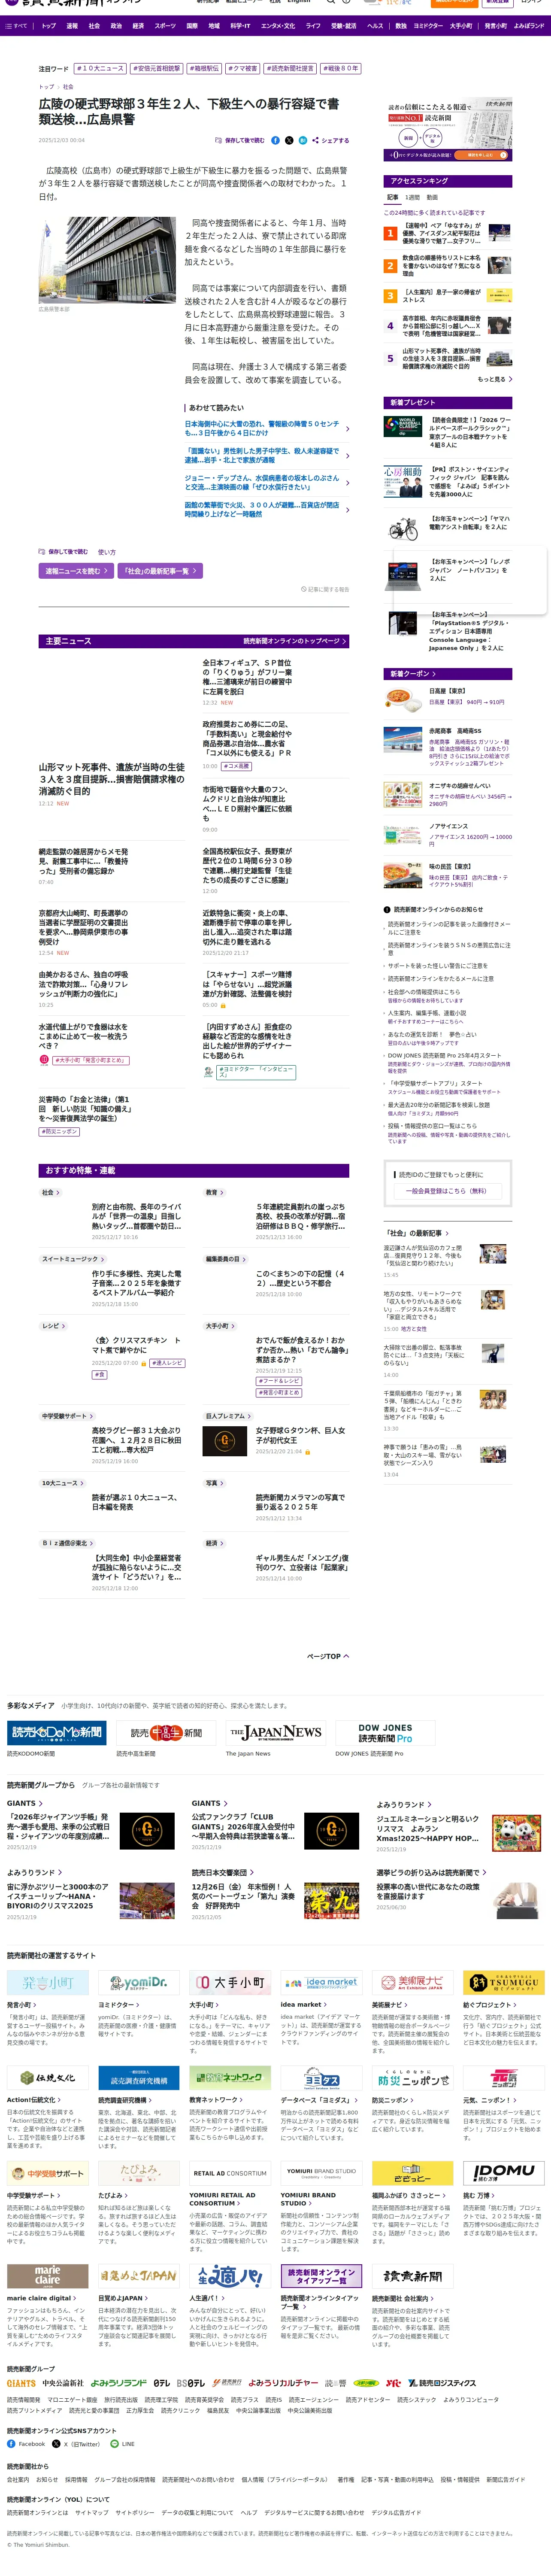Select the 1週間 ranking tab

tap(412, 197)
